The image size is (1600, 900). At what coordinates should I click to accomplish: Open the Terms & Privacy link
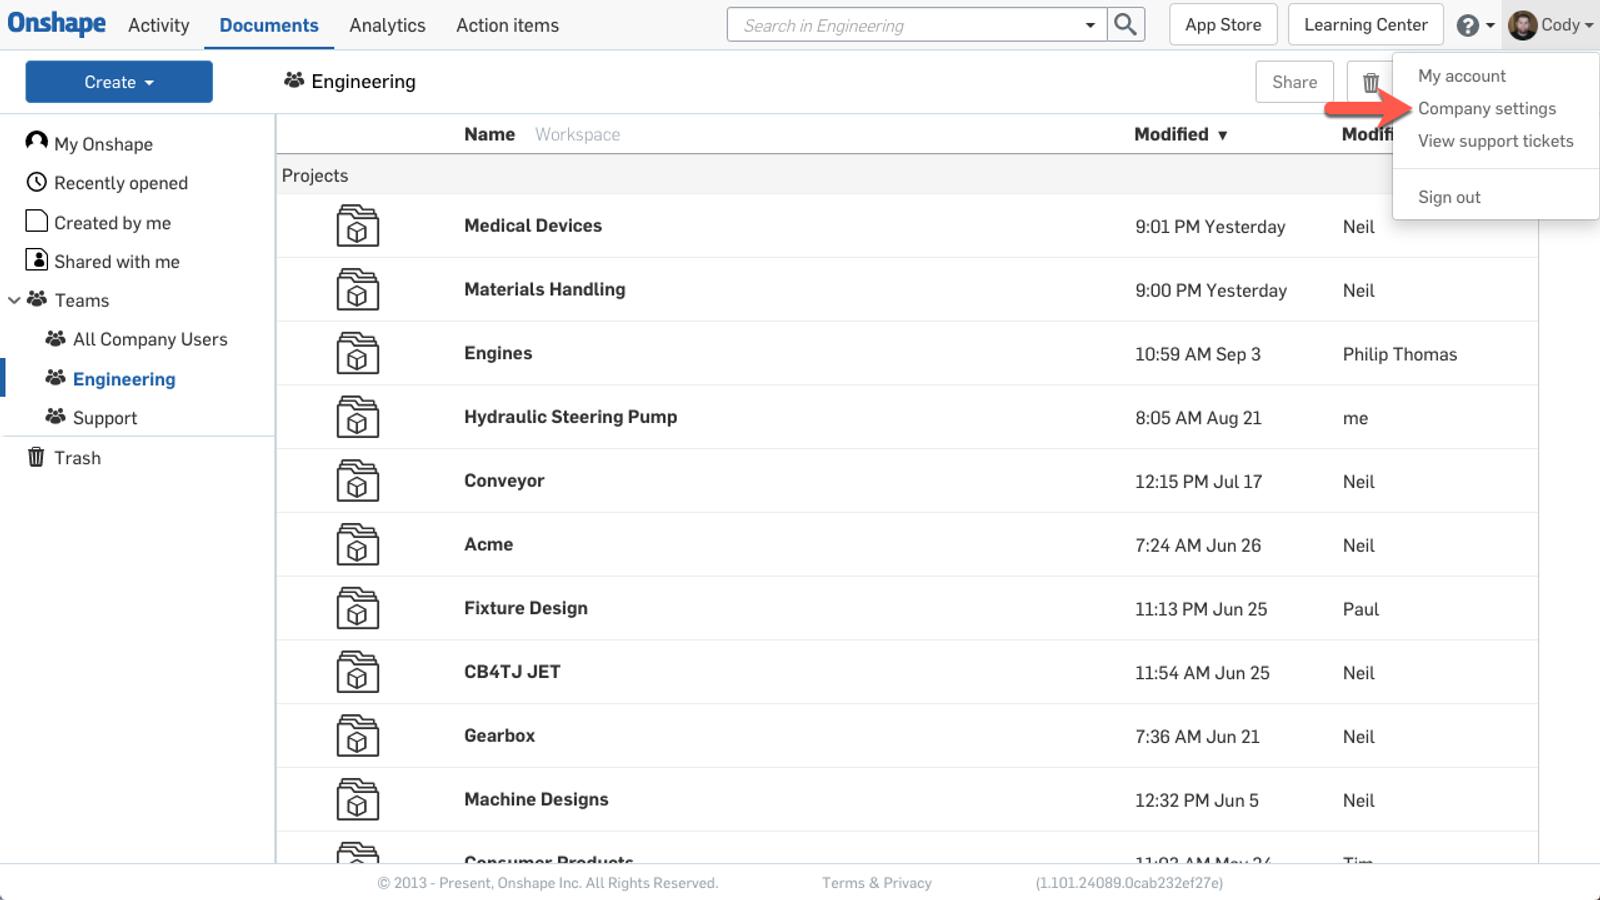pyautogui.click(x=876, y=882)
